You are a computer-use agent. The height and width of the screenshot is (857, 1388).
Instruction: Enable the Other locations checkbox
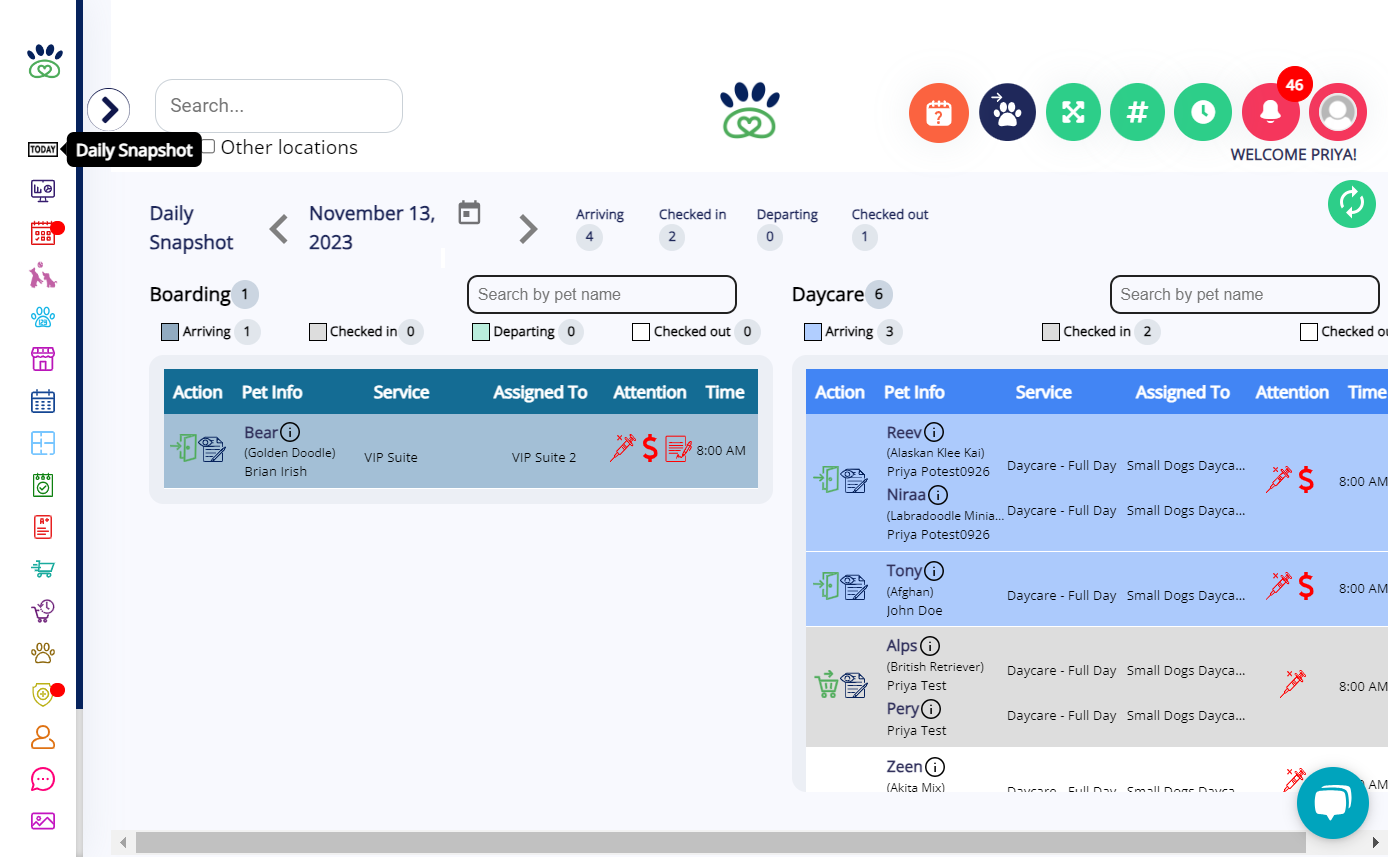point(207,147)
